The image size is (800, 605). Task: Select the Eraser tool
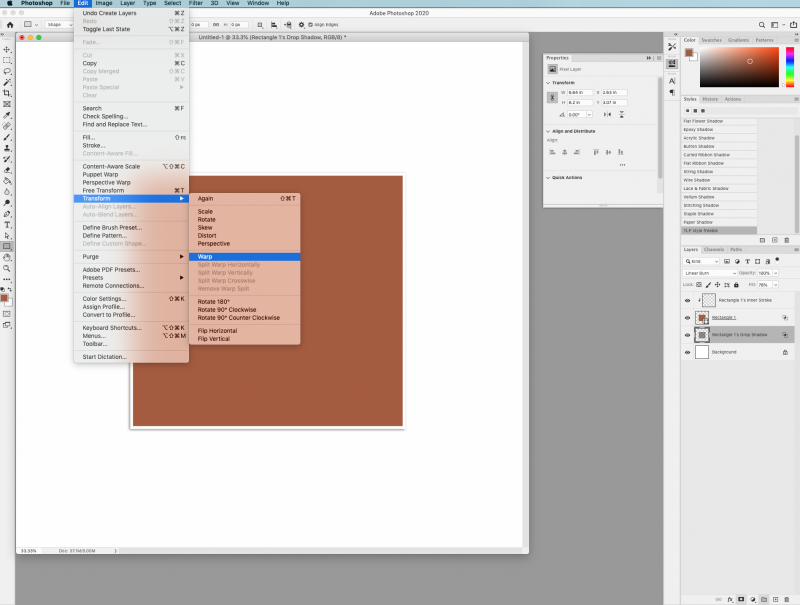[x=7, y=170]
